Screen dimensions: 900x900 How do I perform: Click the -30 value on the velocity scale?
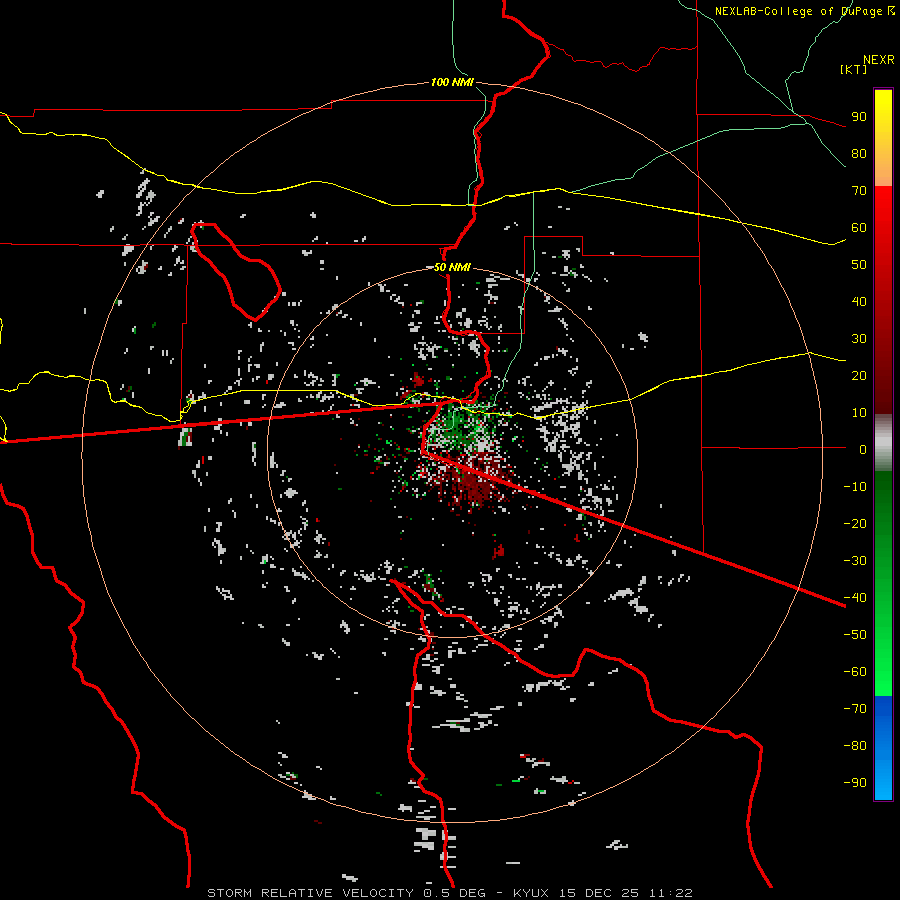855,561
